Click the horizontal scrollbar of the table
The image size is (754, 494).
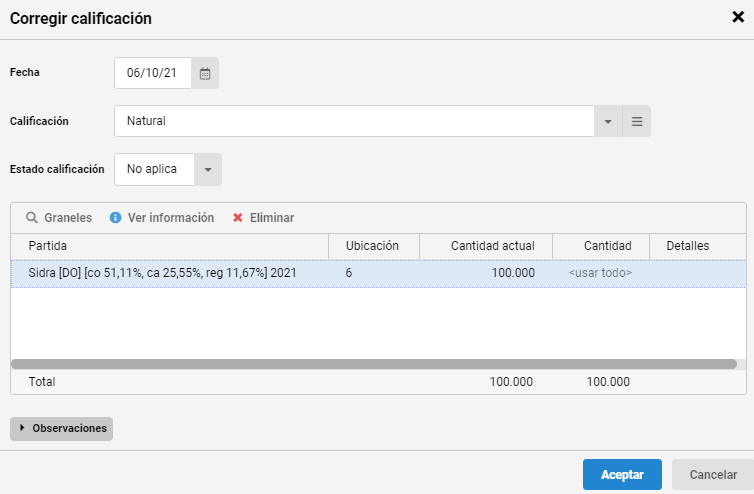374,364
